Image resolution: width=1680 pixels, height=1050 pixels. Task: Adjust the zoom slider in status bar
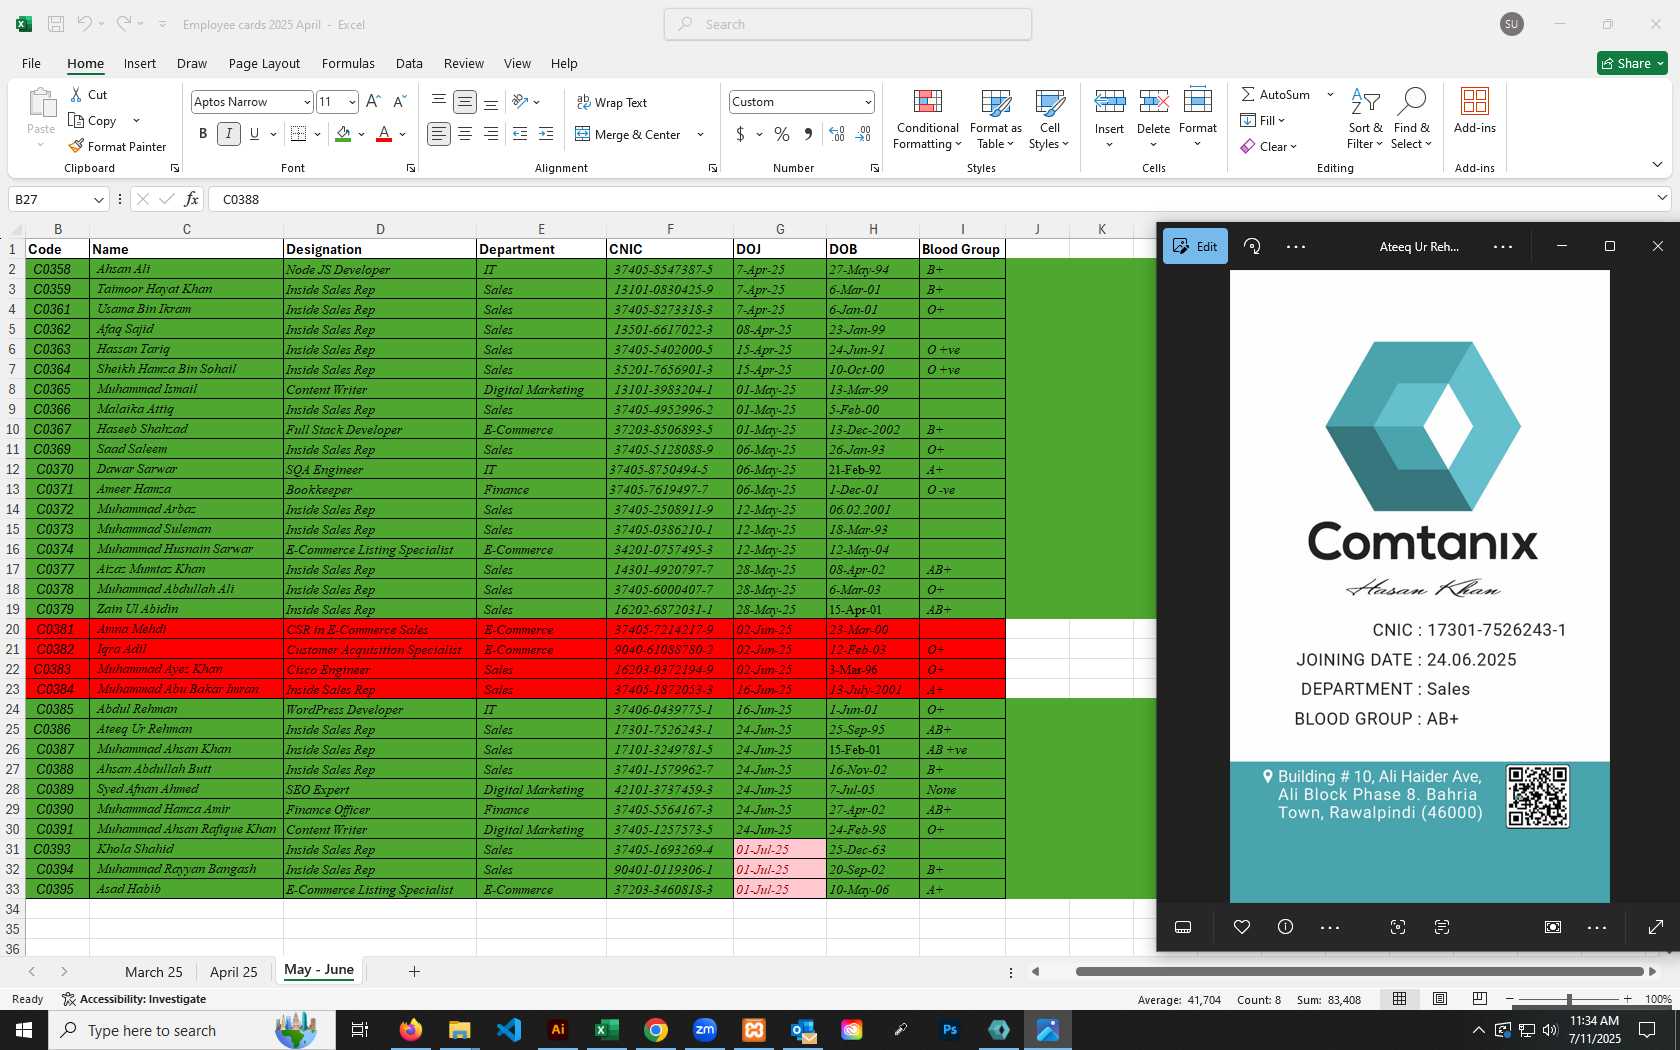click(1568, 999)
